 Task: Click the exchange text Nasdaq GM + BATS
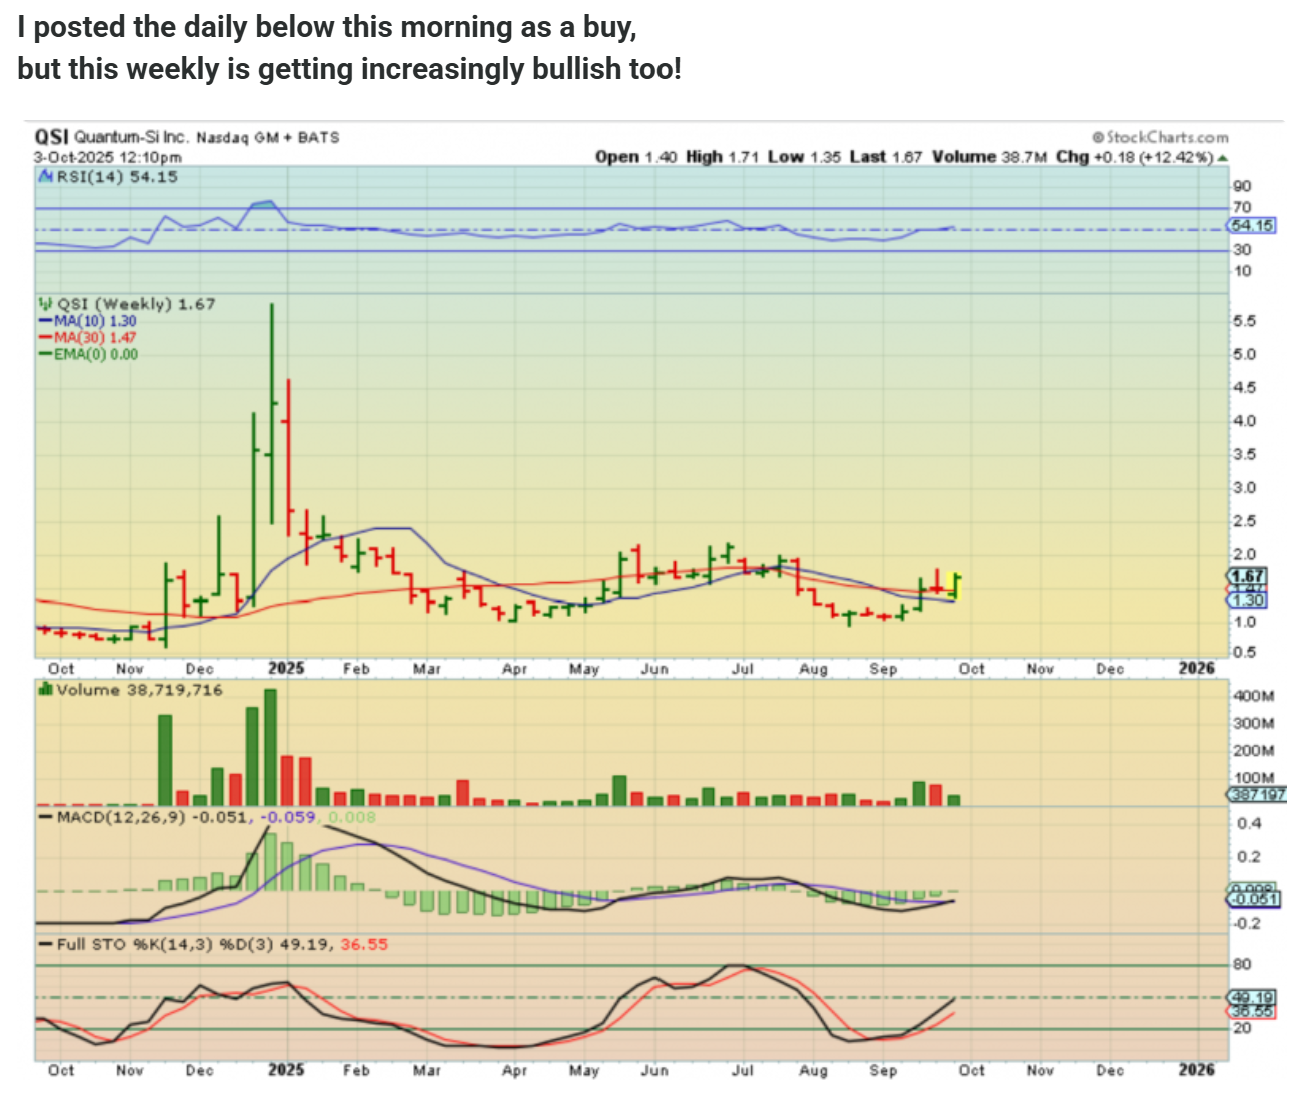pyautogui.click(x=268, y=137)
